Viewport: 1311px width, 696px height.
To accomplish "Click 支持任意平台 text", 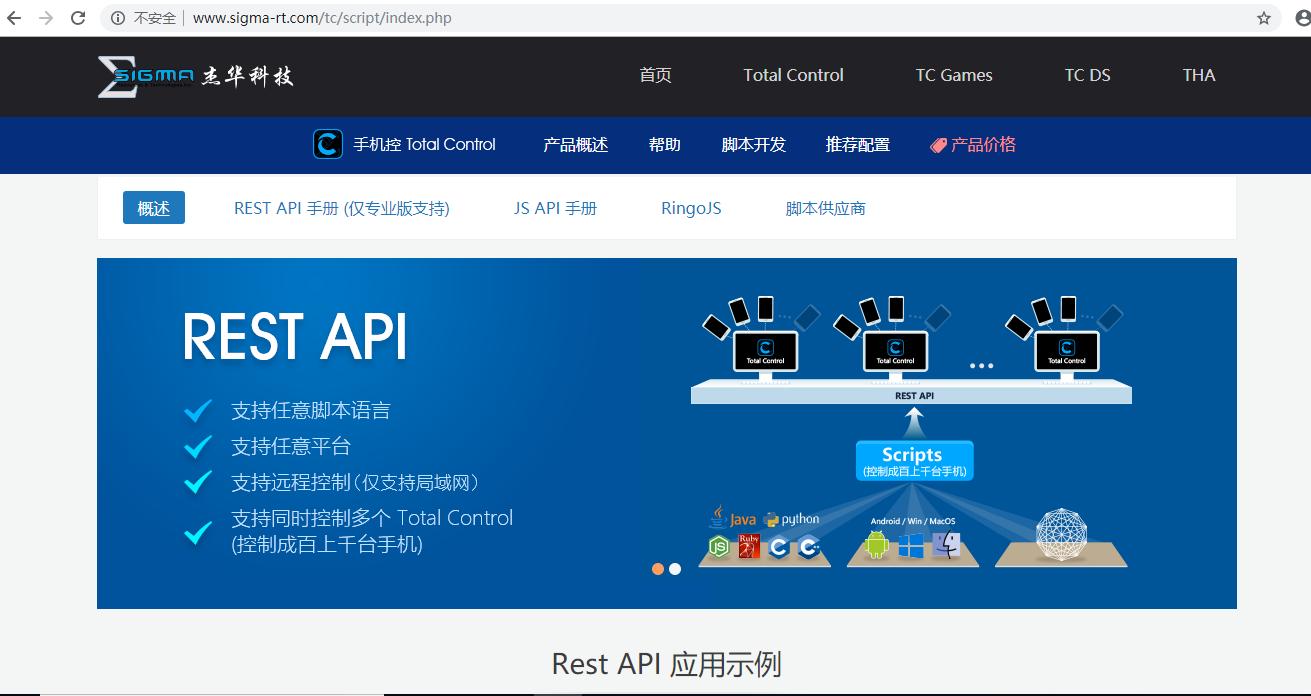I will click(x=291, y=446).
